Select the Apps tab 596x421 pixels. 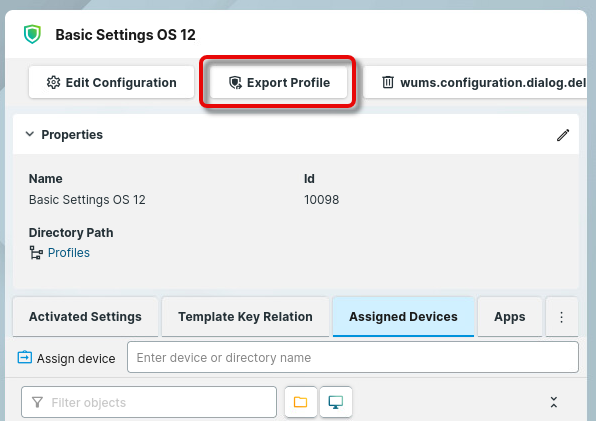click(x=510, y=317)
